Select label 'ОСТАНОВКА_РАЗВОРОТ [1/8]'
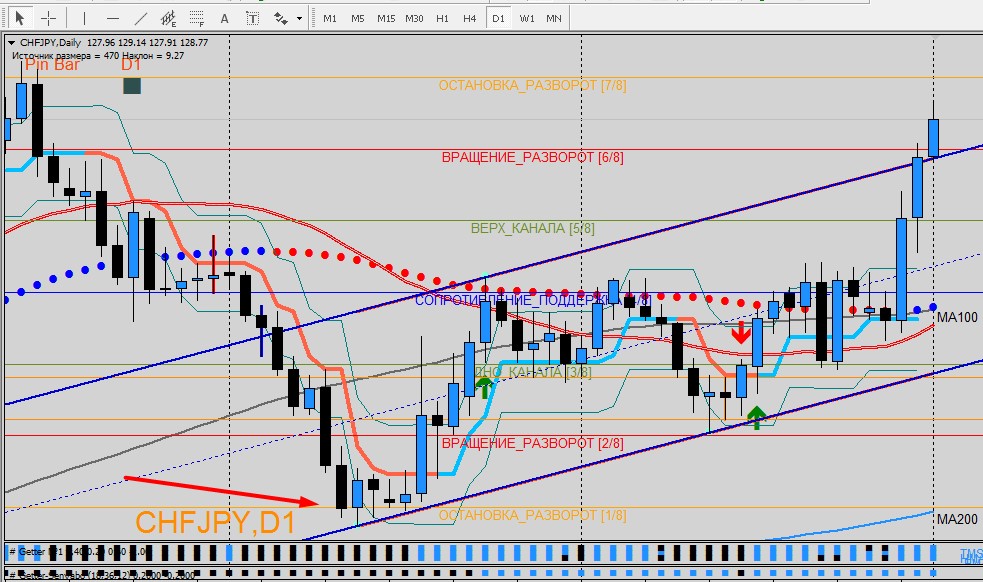 click(532, 515)
